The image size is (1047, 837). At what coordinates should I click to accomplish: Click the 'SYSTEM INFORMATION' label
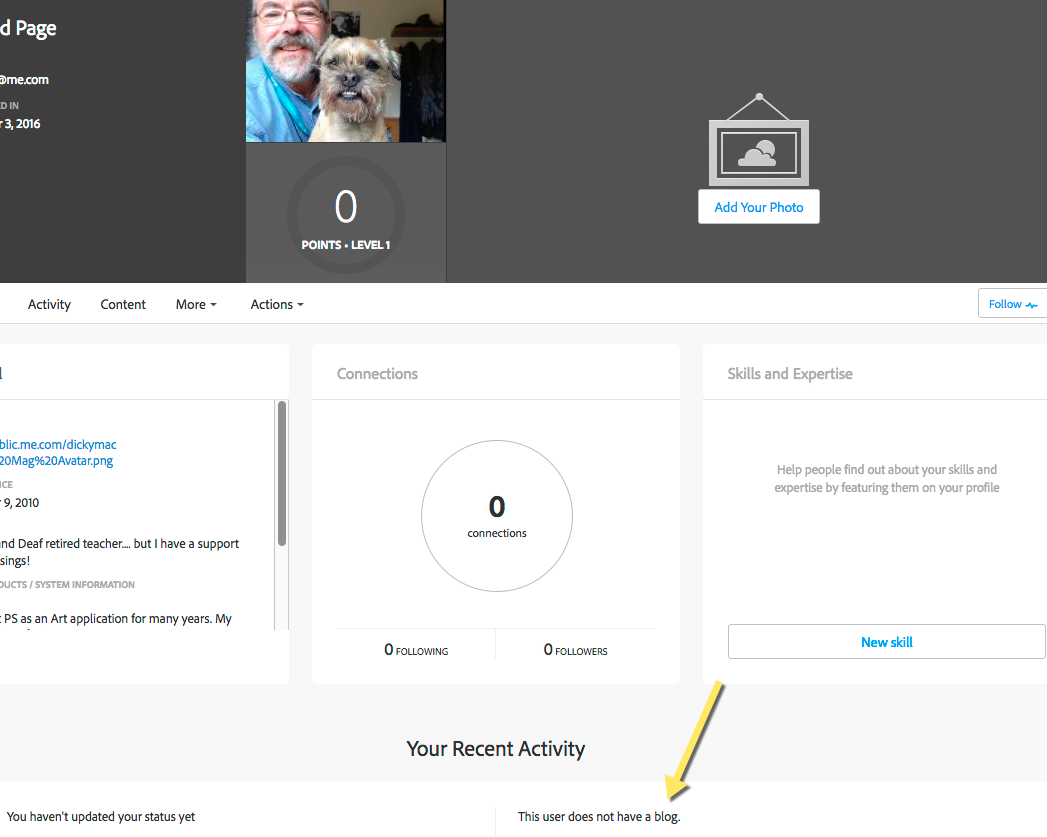pyautogui.click(x=85, y=585)
